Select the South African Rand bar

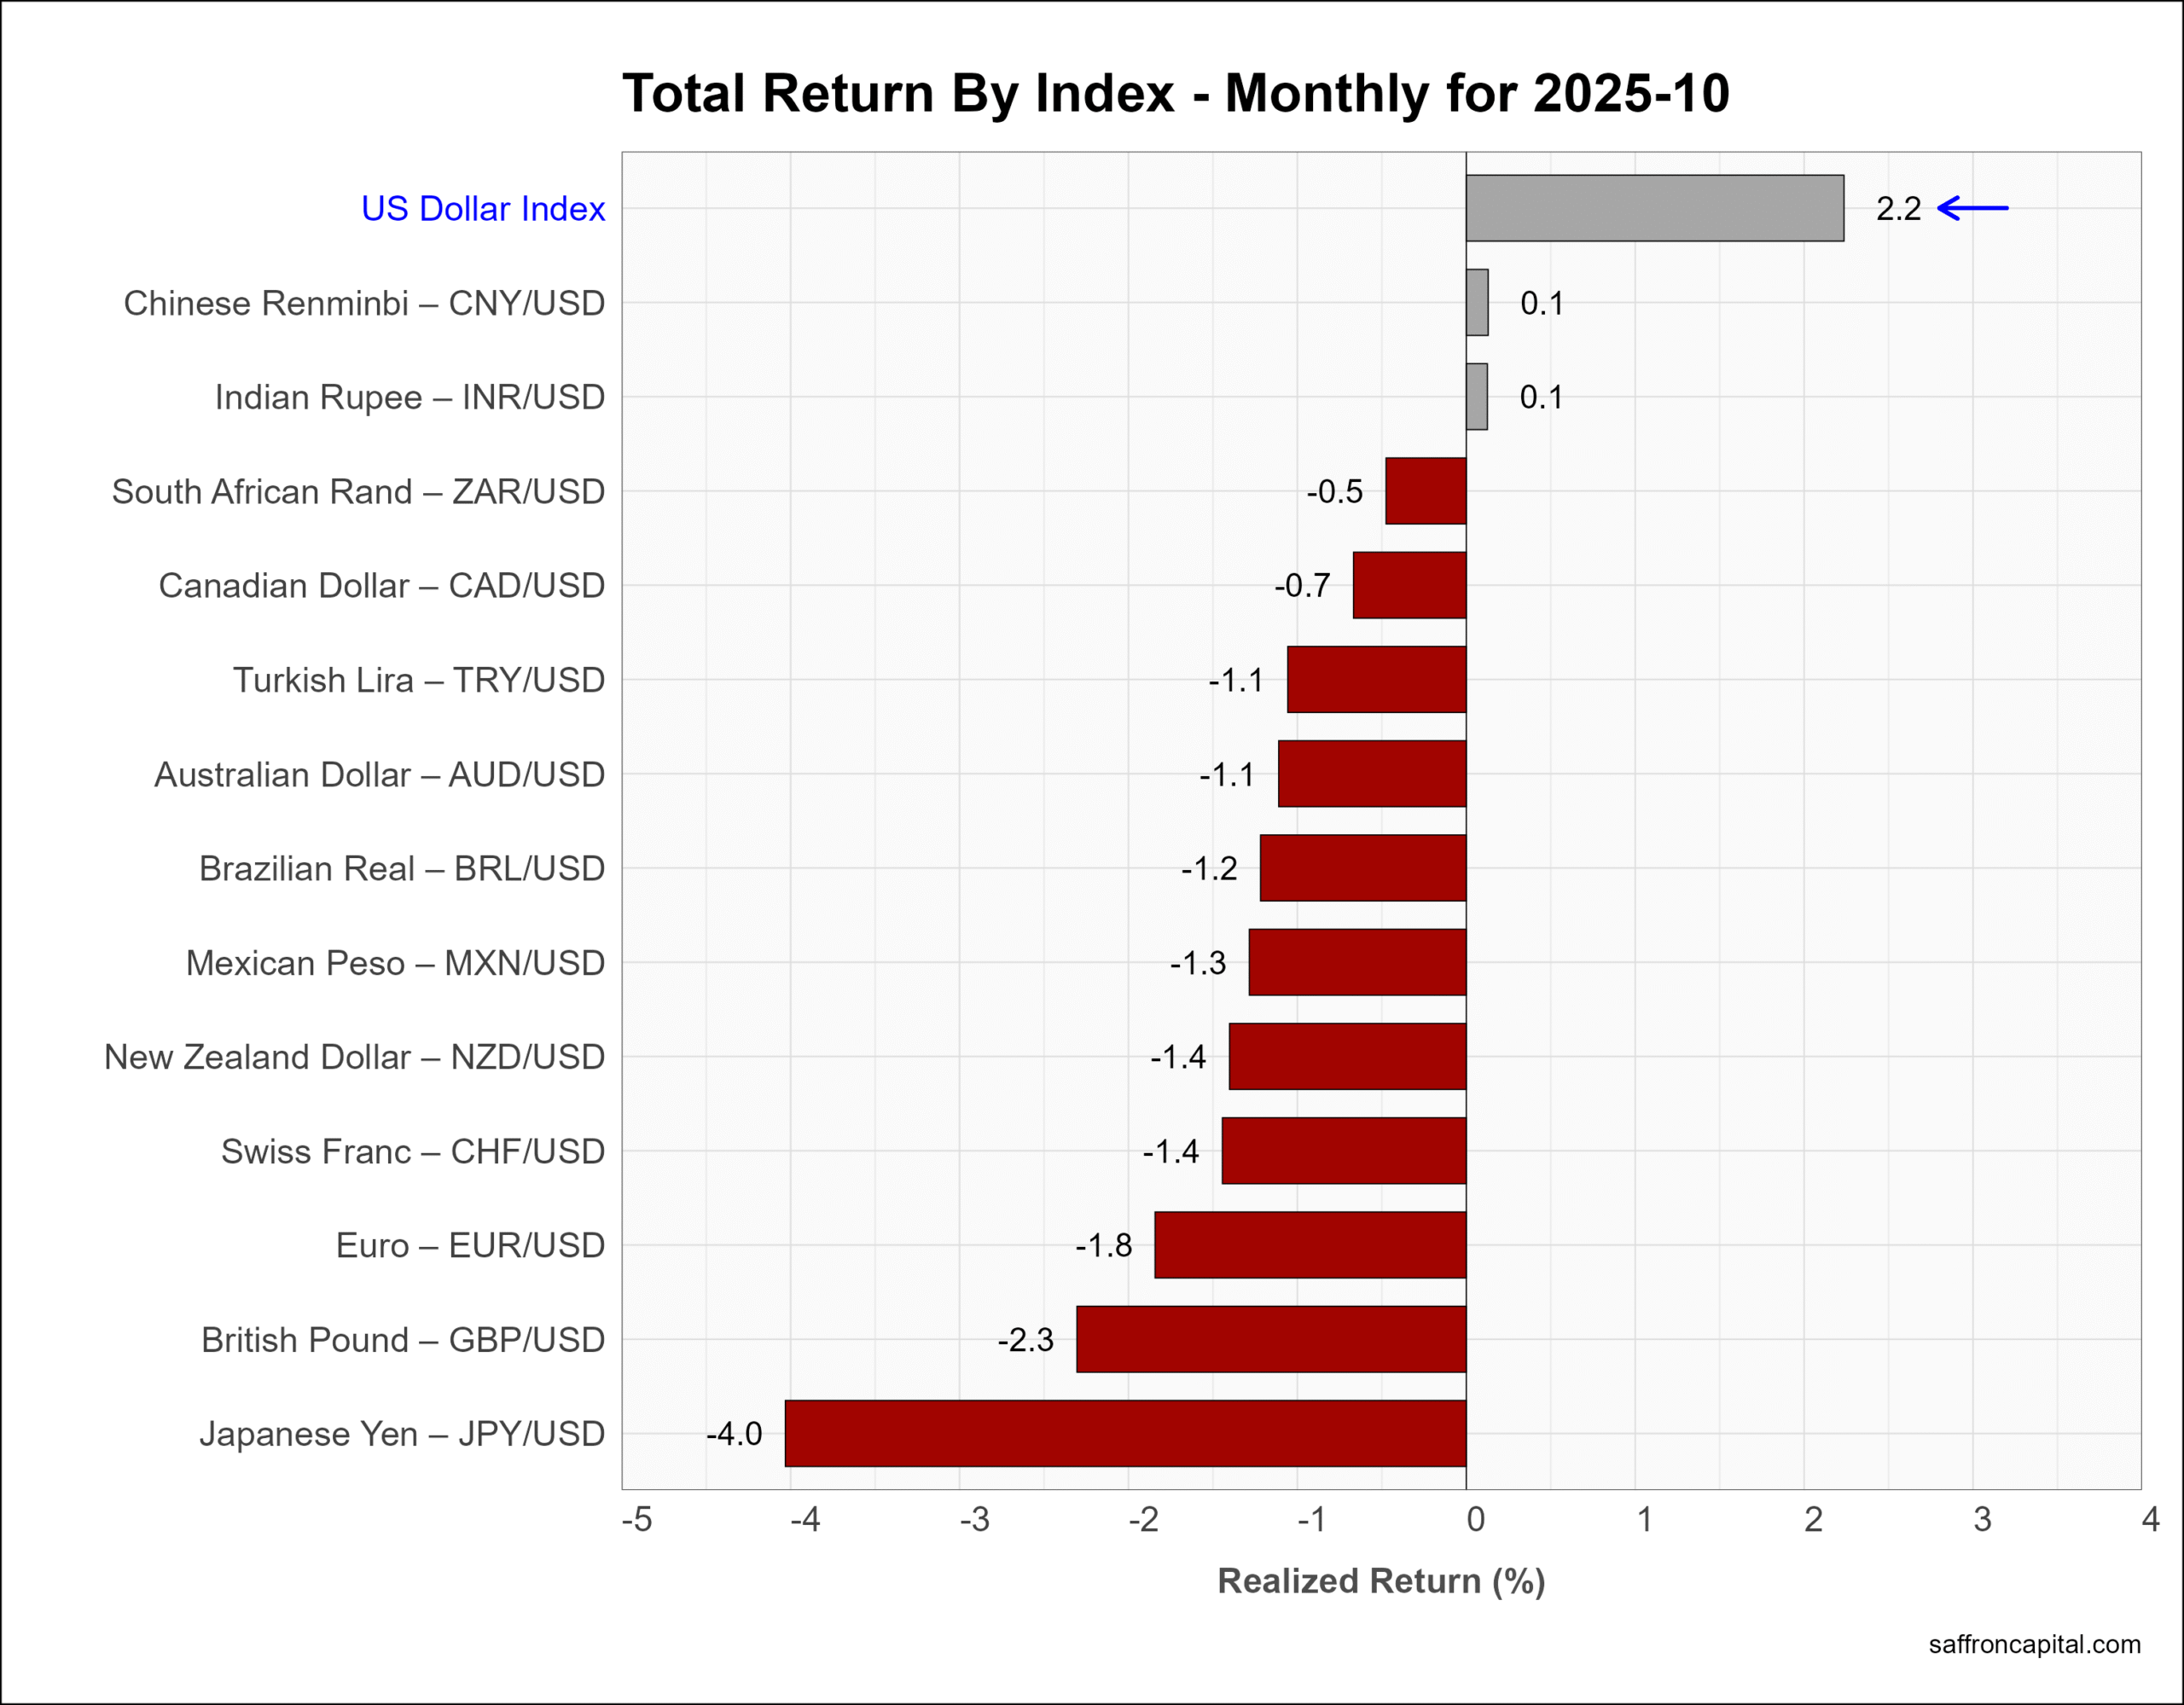click(1426, 491)
